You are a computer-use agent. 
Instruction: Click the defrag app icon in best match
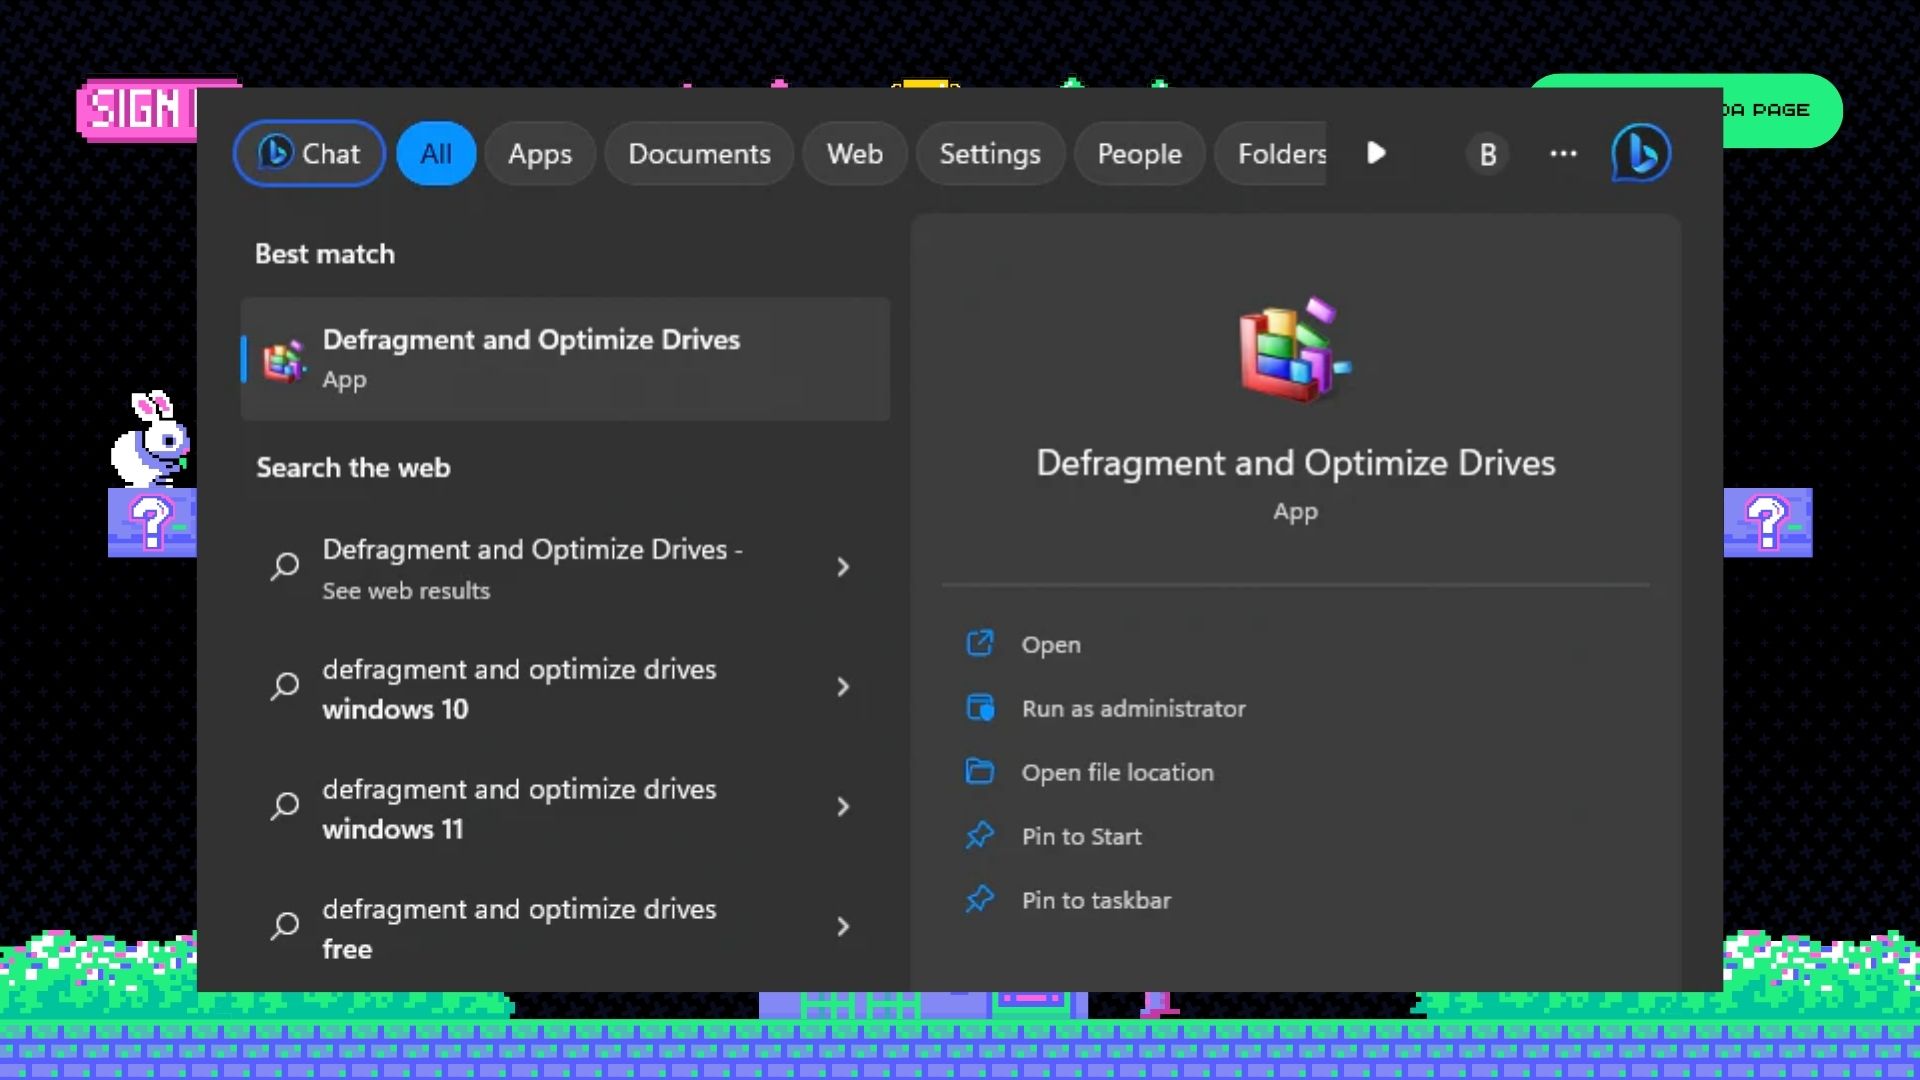click(x=284, y=361)
